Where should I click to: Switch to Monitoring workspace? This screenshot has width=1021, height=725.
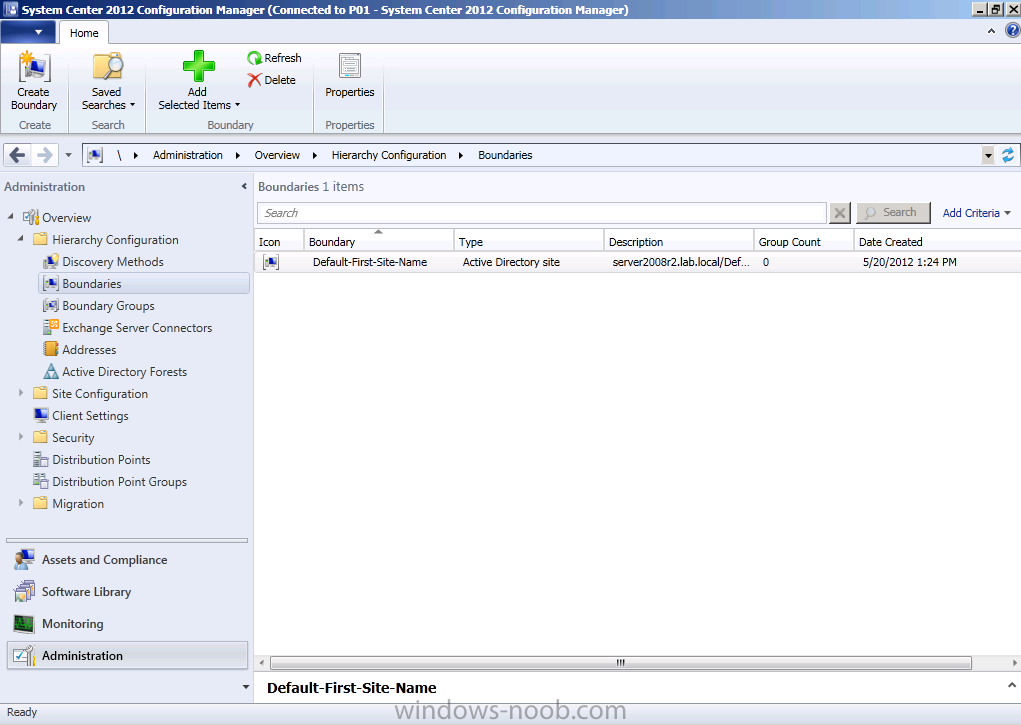click(127, 623)
